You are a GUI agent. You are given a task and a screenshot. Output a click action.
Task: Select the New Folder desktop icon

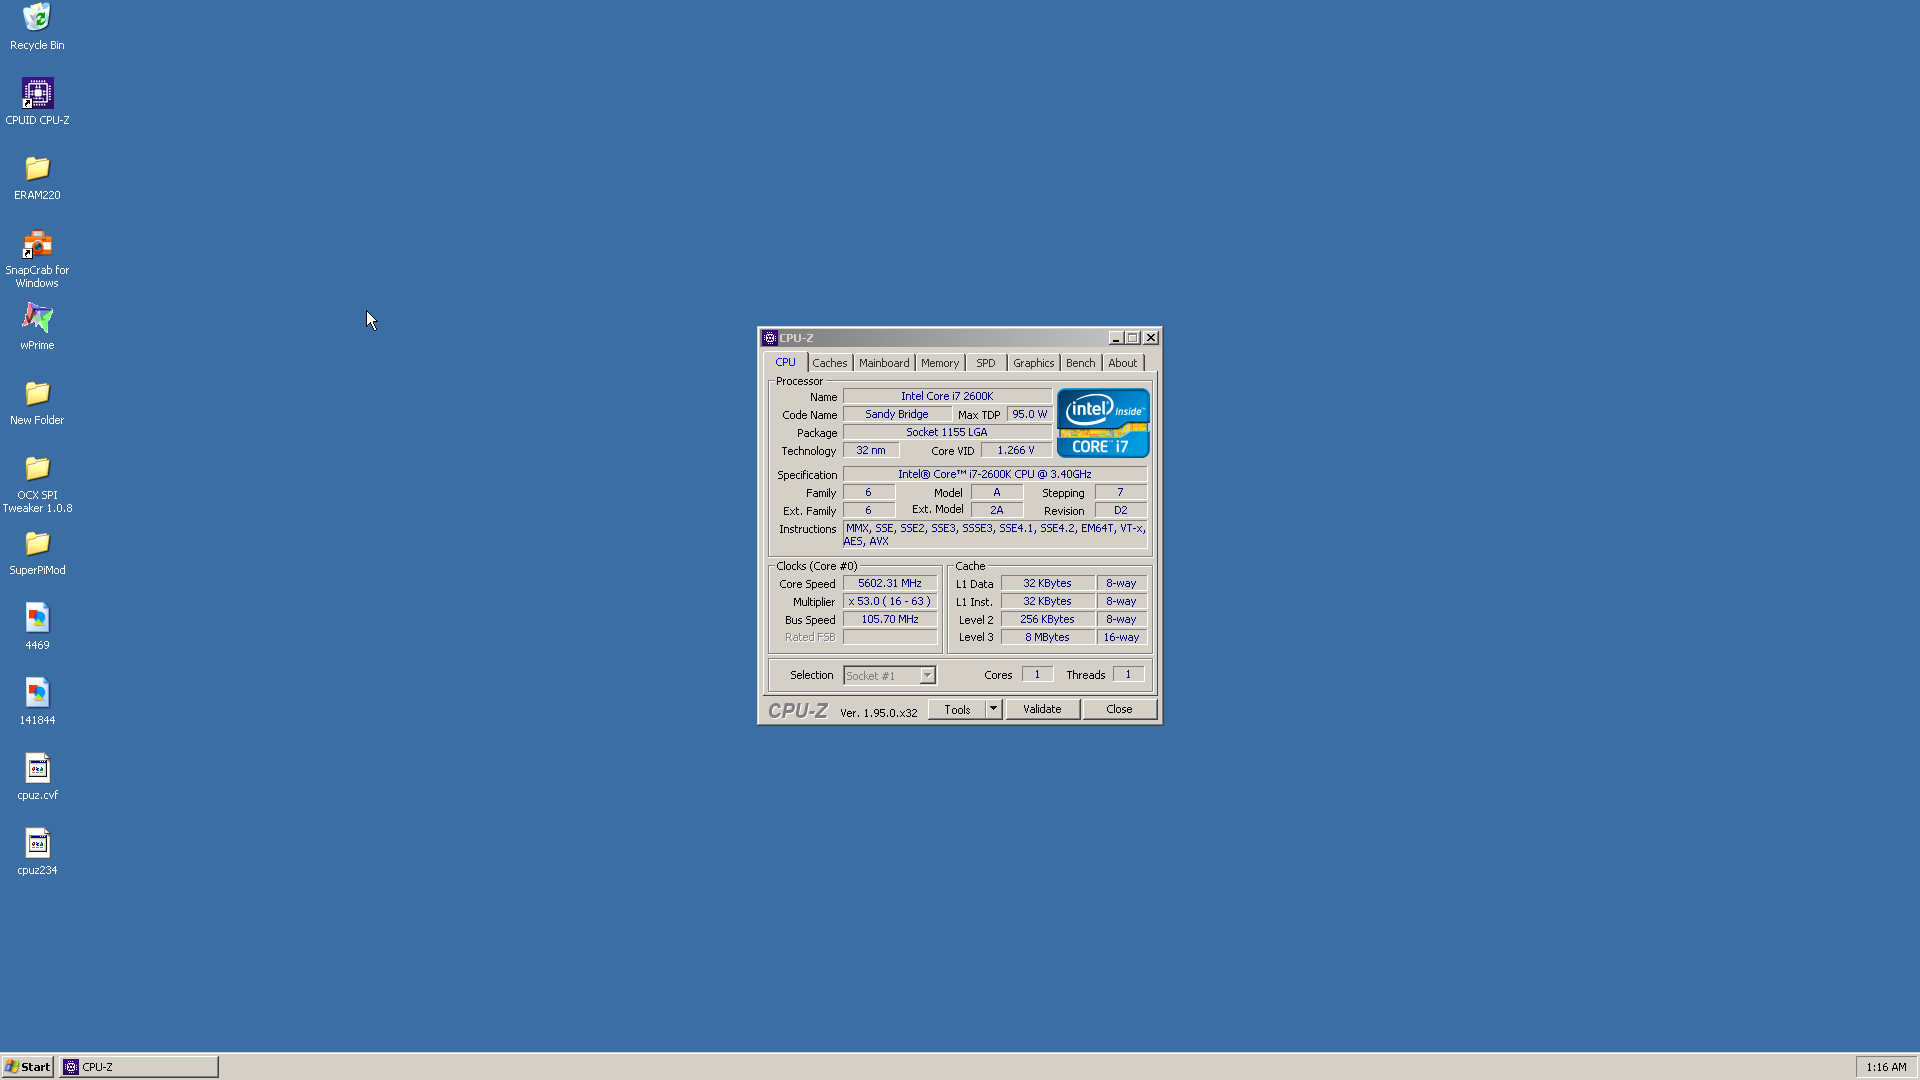(37, 402)
